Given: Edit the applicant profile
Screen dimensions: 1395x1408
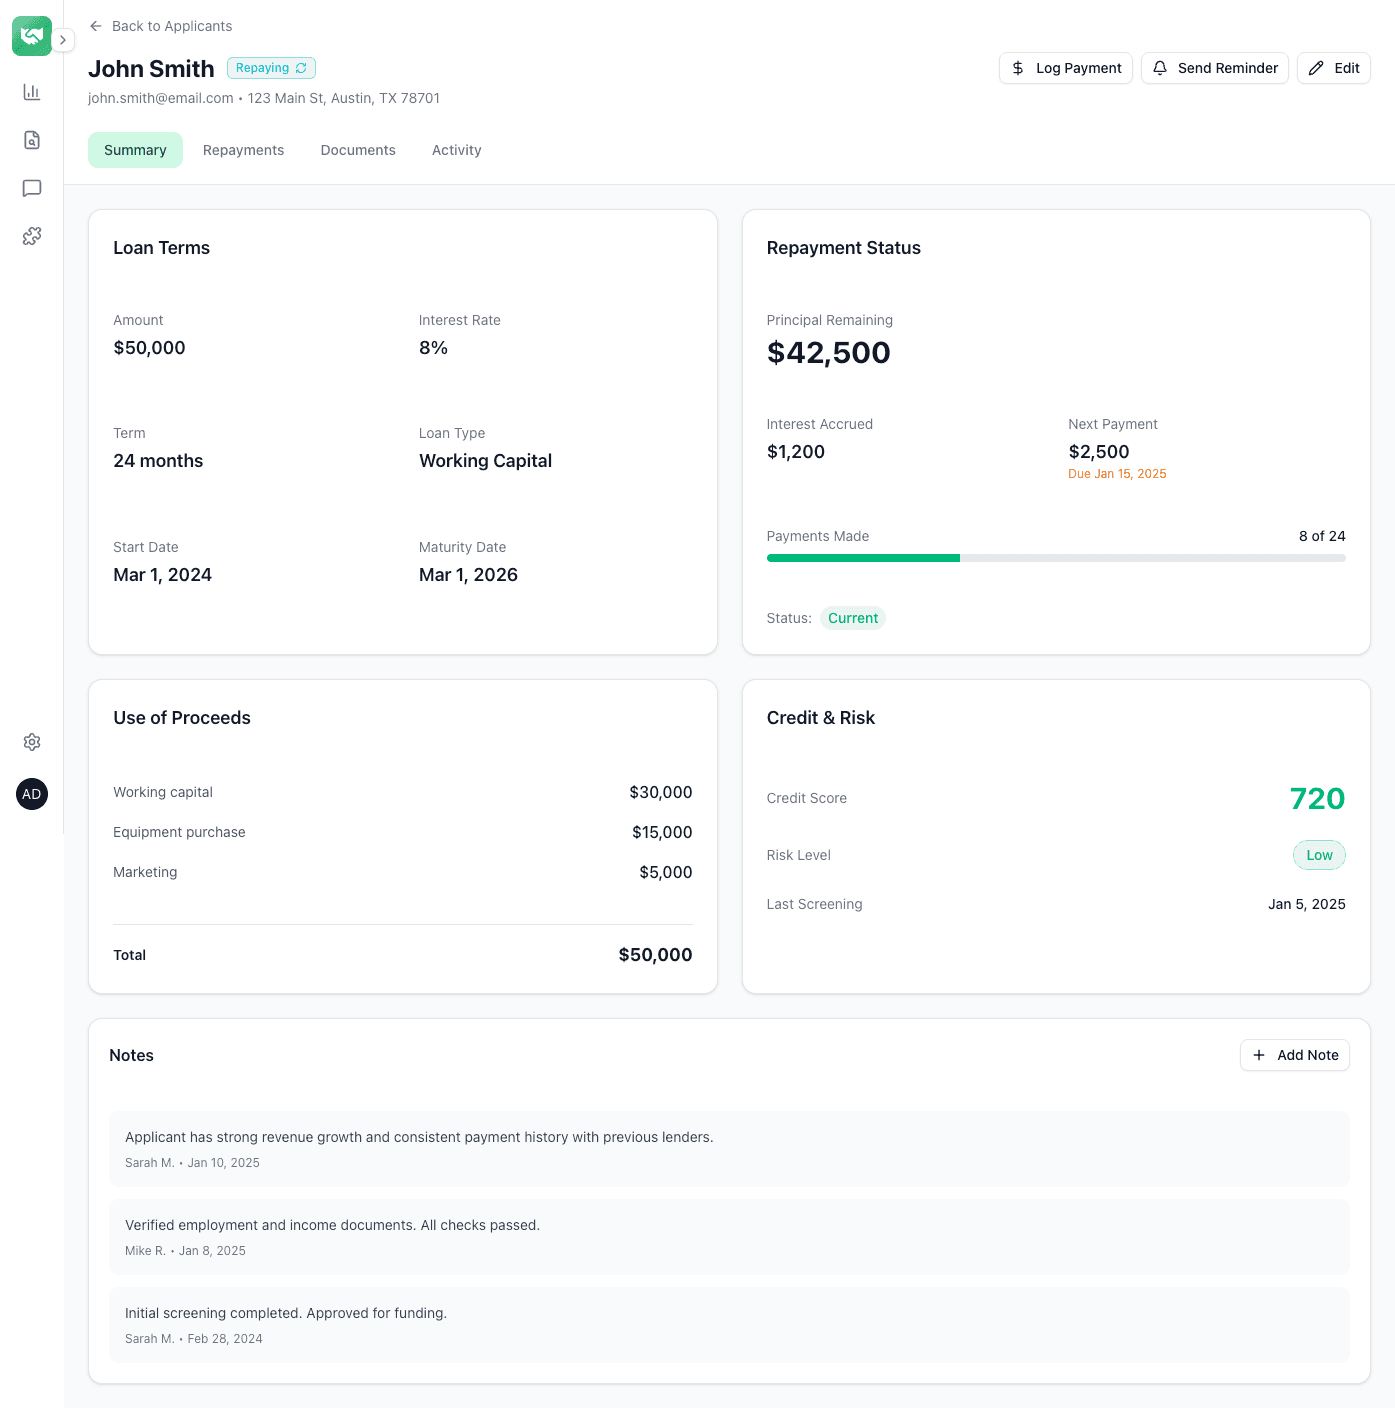Looking at the screenshot, I should (1334, 68).
